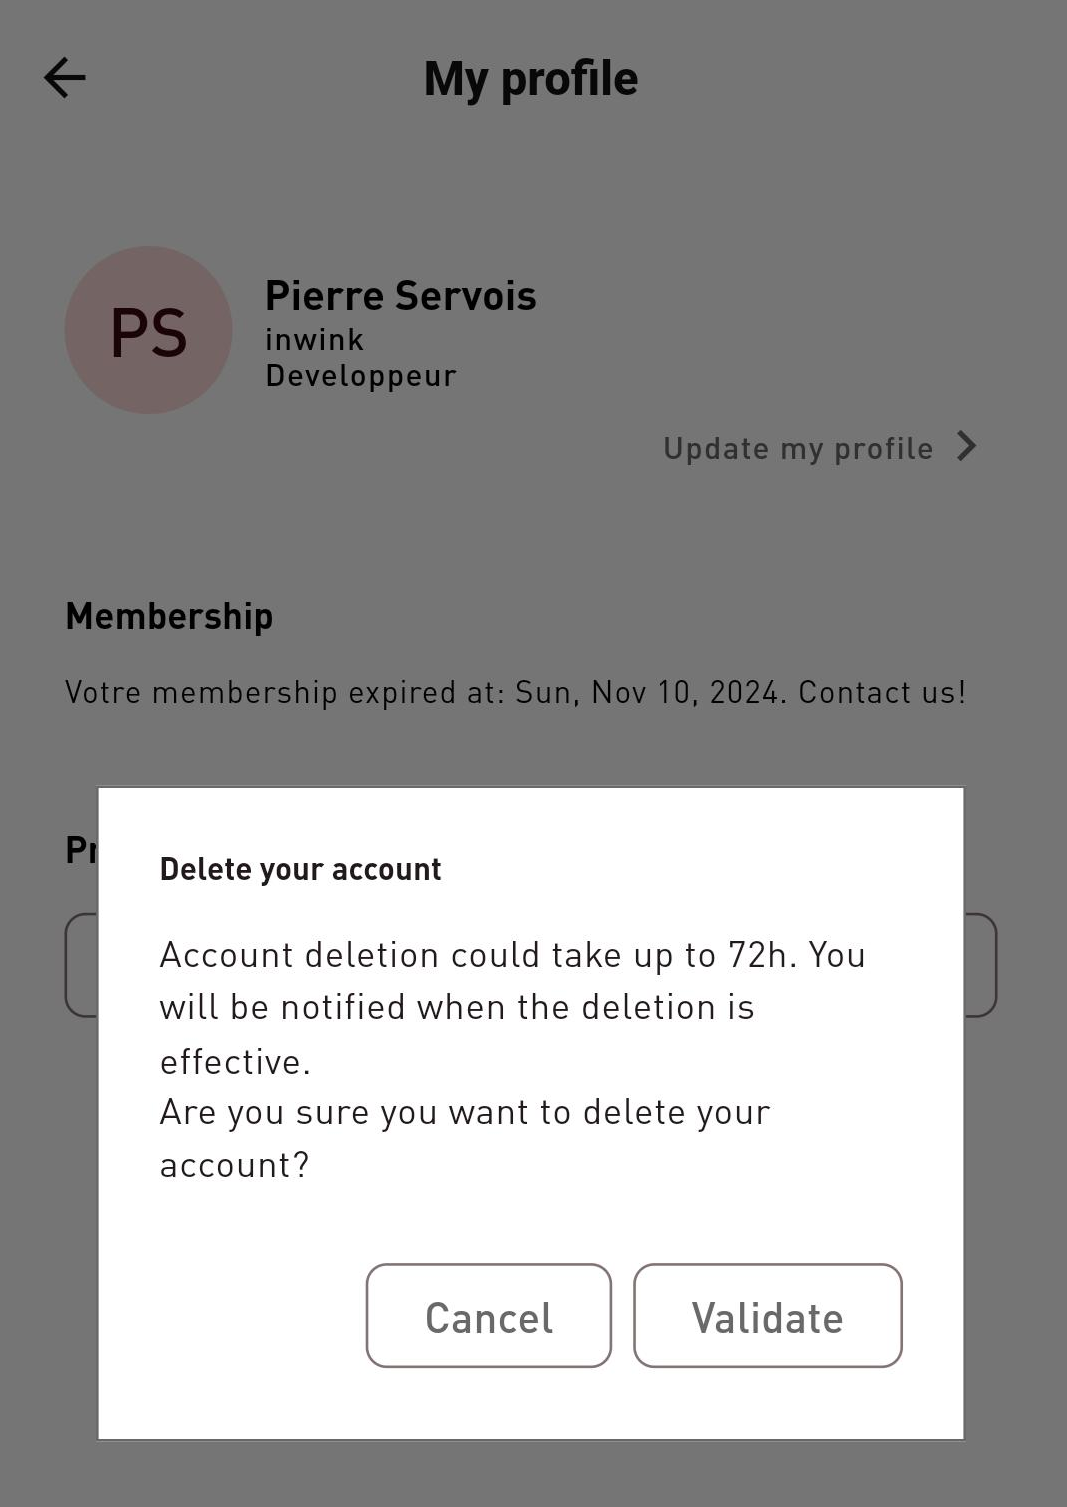Tap the PS avatar circle
The height and width of the screenshot is (1507, 1067).
tap(149, 330)
